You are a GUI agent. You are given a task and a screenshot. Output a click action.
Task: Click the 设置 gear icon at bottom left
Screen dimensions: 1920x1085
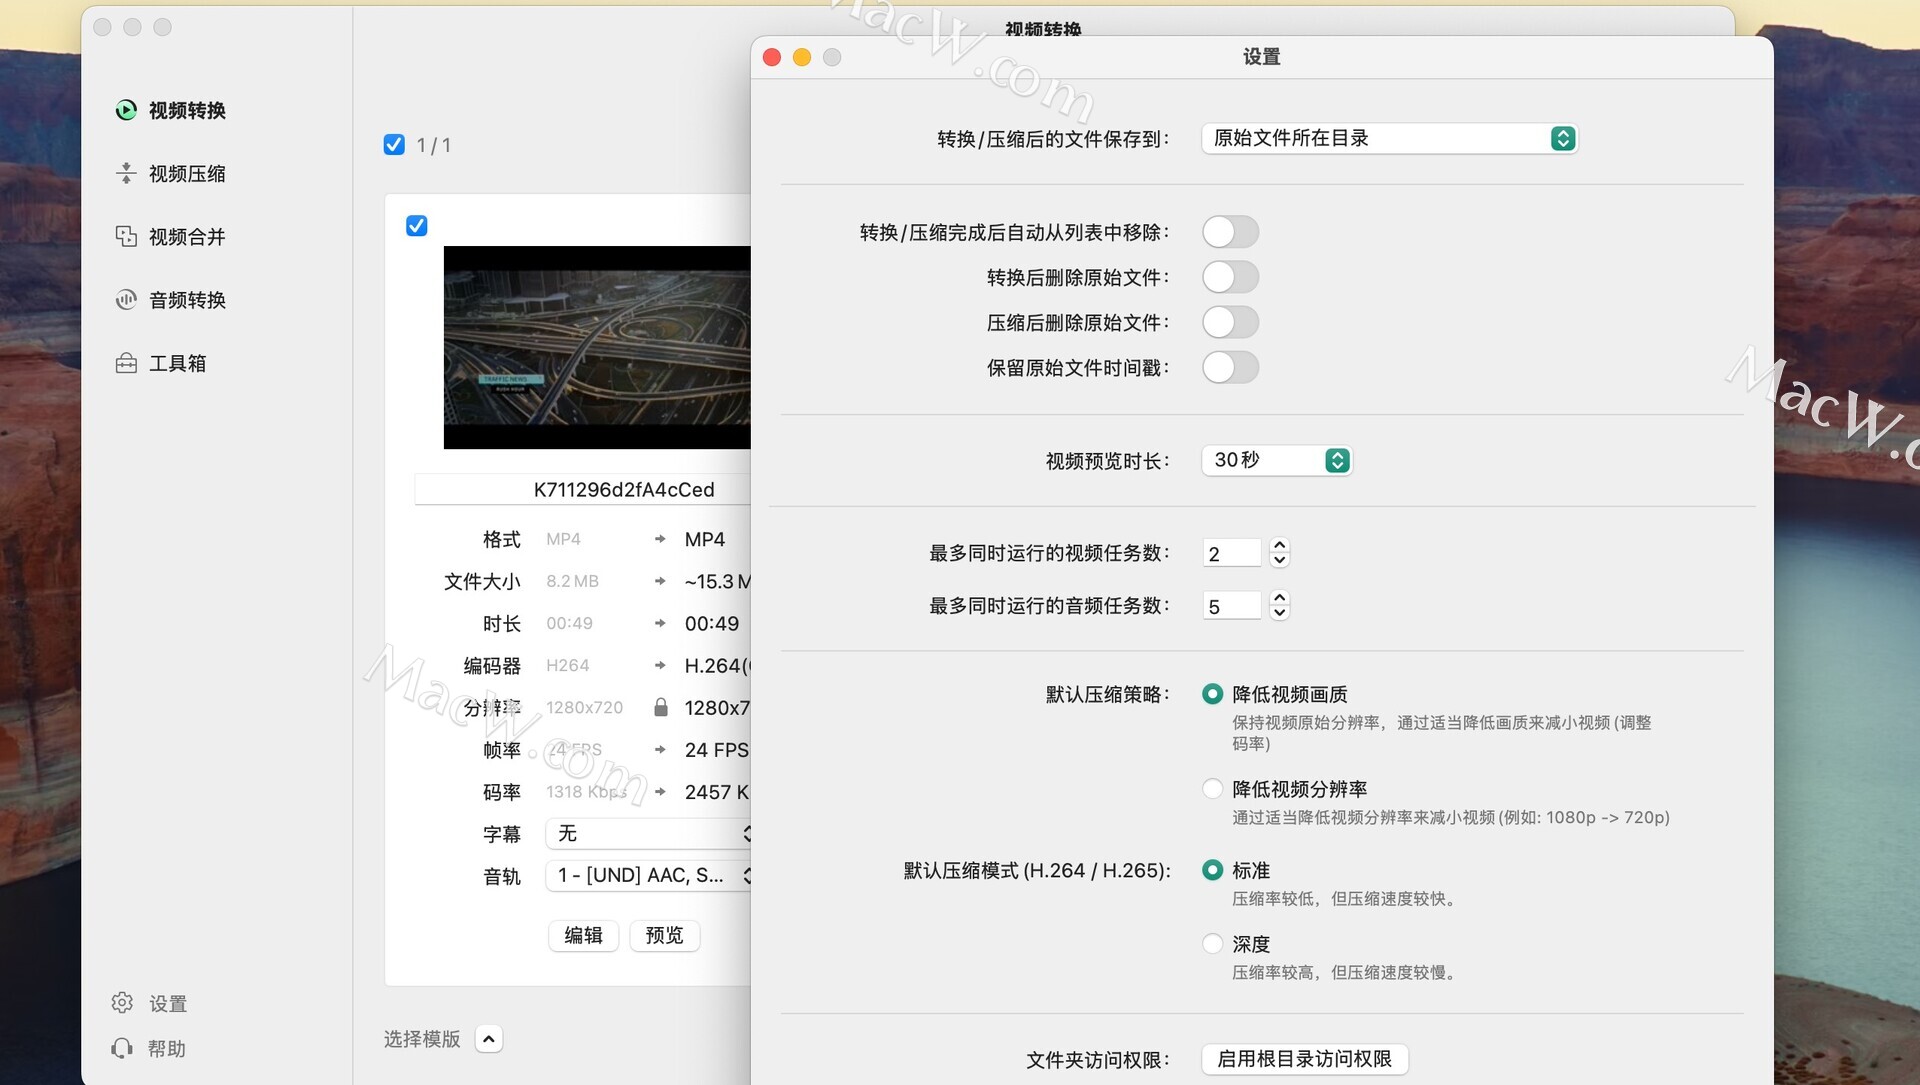[122, 1002]
